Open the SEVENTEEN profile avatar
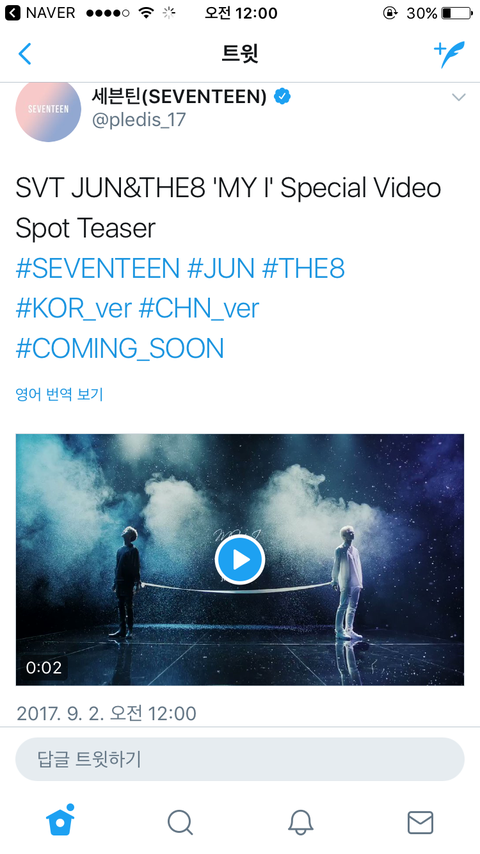Viewport: 480px width, 854px height. point(48,110)
